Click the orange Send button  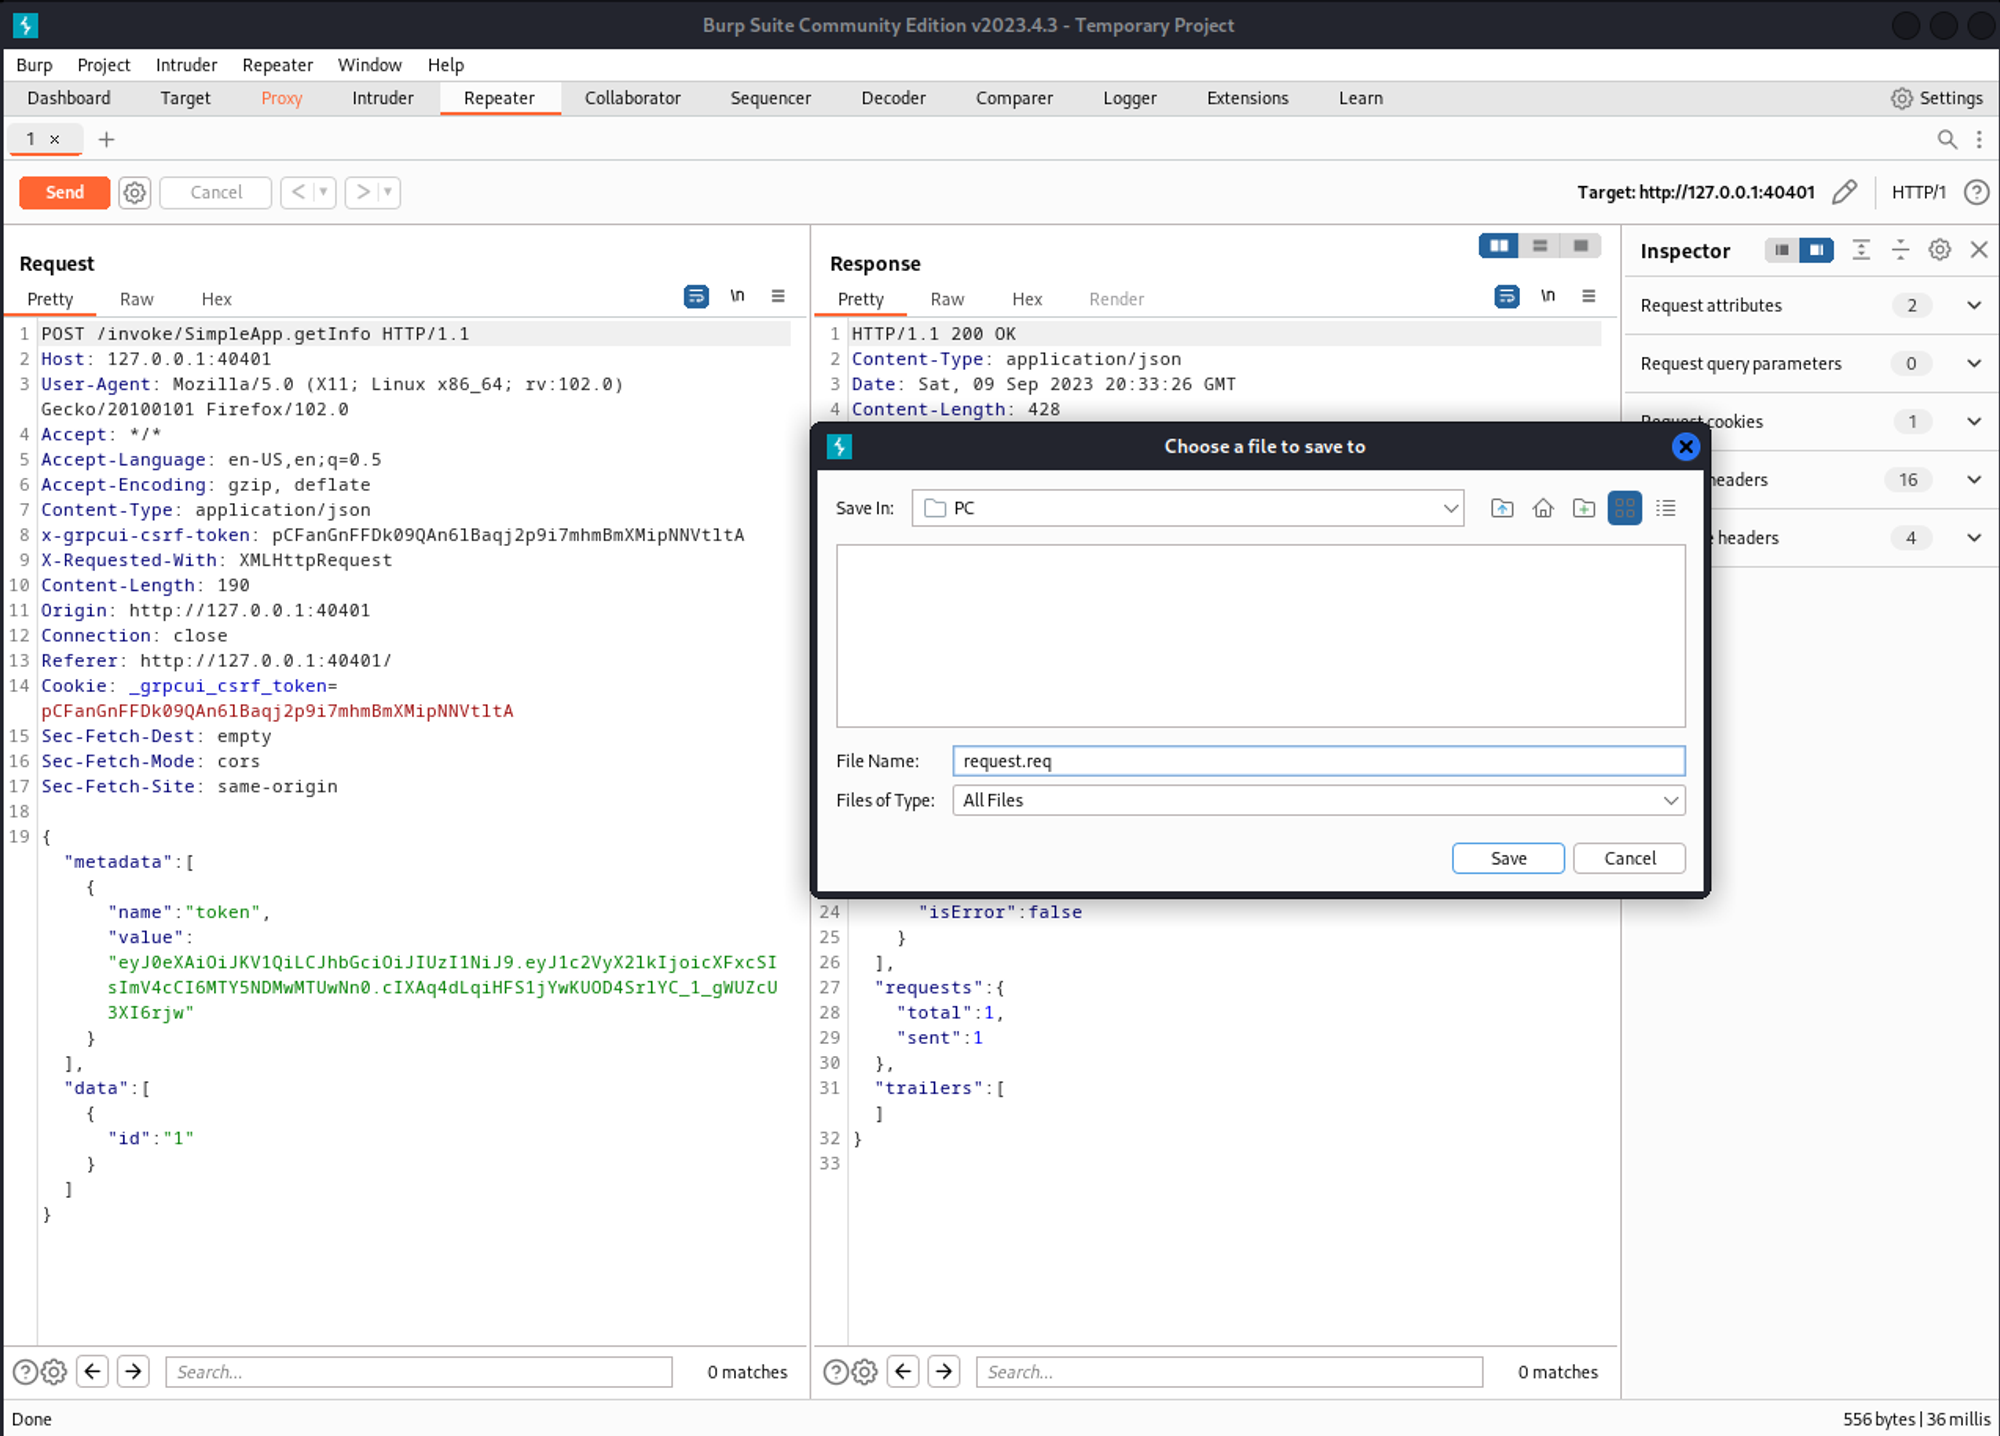point(65,192)
